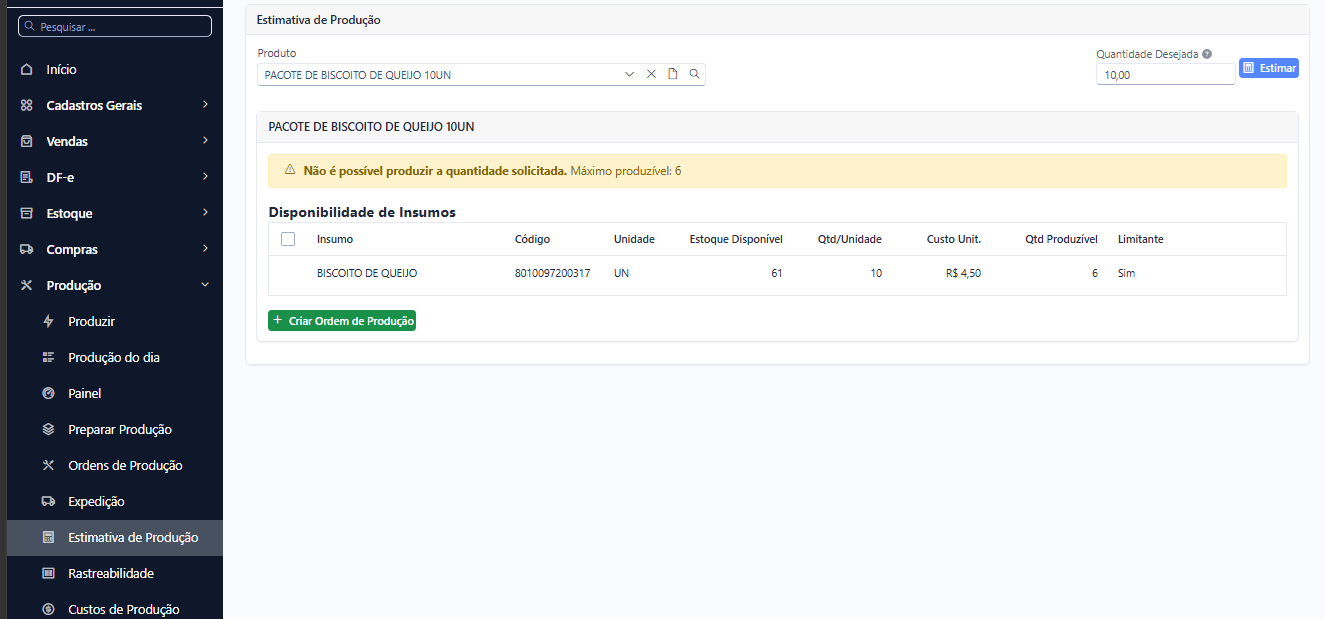Expand the Cadastros Gerais chevron
This screenshot has width=1325, height=619.
click(x=205, y=104)
